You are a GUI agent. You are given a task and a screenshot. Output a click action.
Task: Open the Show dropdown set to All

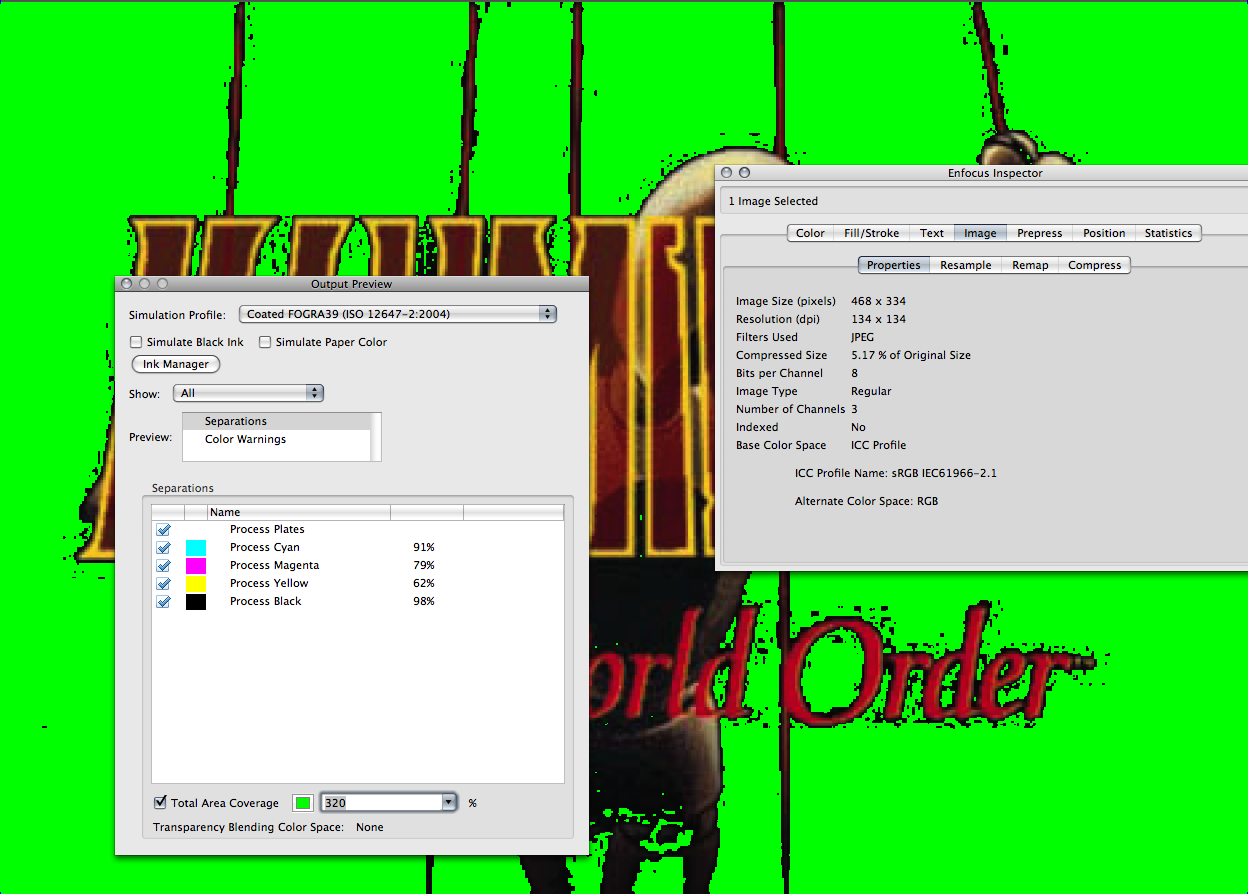pyautogui.click(x=248, y=393)
